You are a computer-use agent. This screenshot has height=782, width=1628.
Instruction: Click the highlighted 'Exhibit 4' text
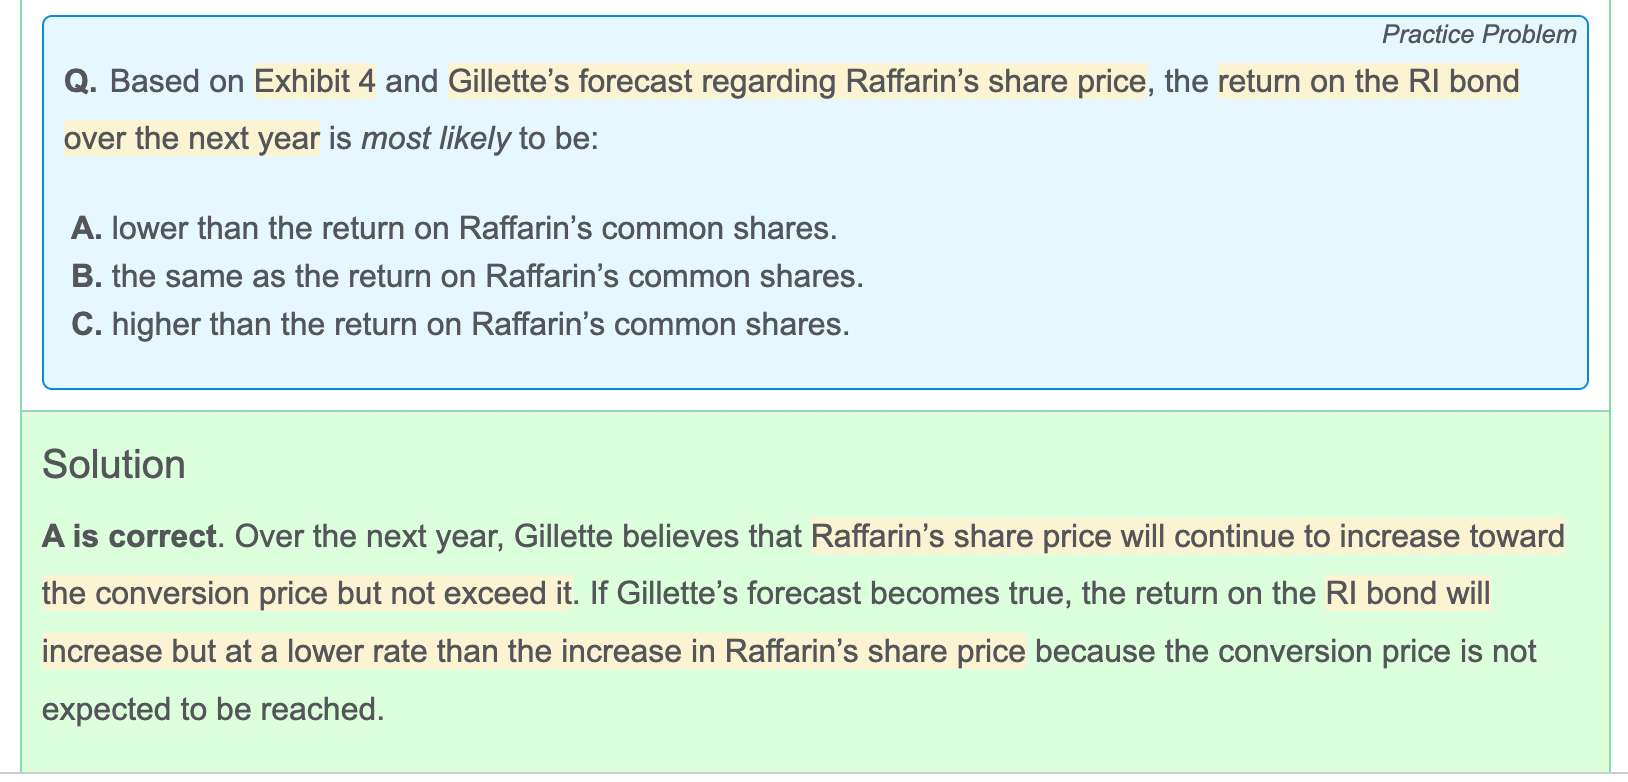[315, 81]
